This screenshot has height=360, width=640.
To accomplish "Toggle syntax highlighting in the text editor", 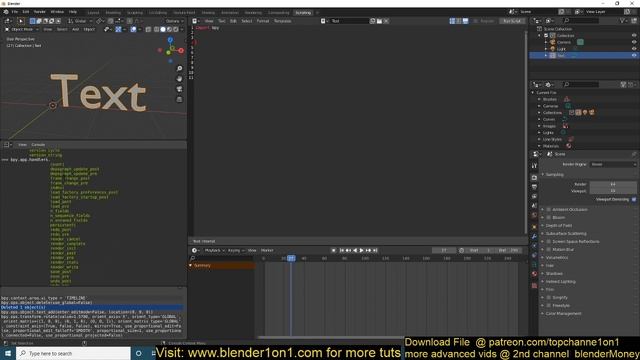I will tap(465, 21).
